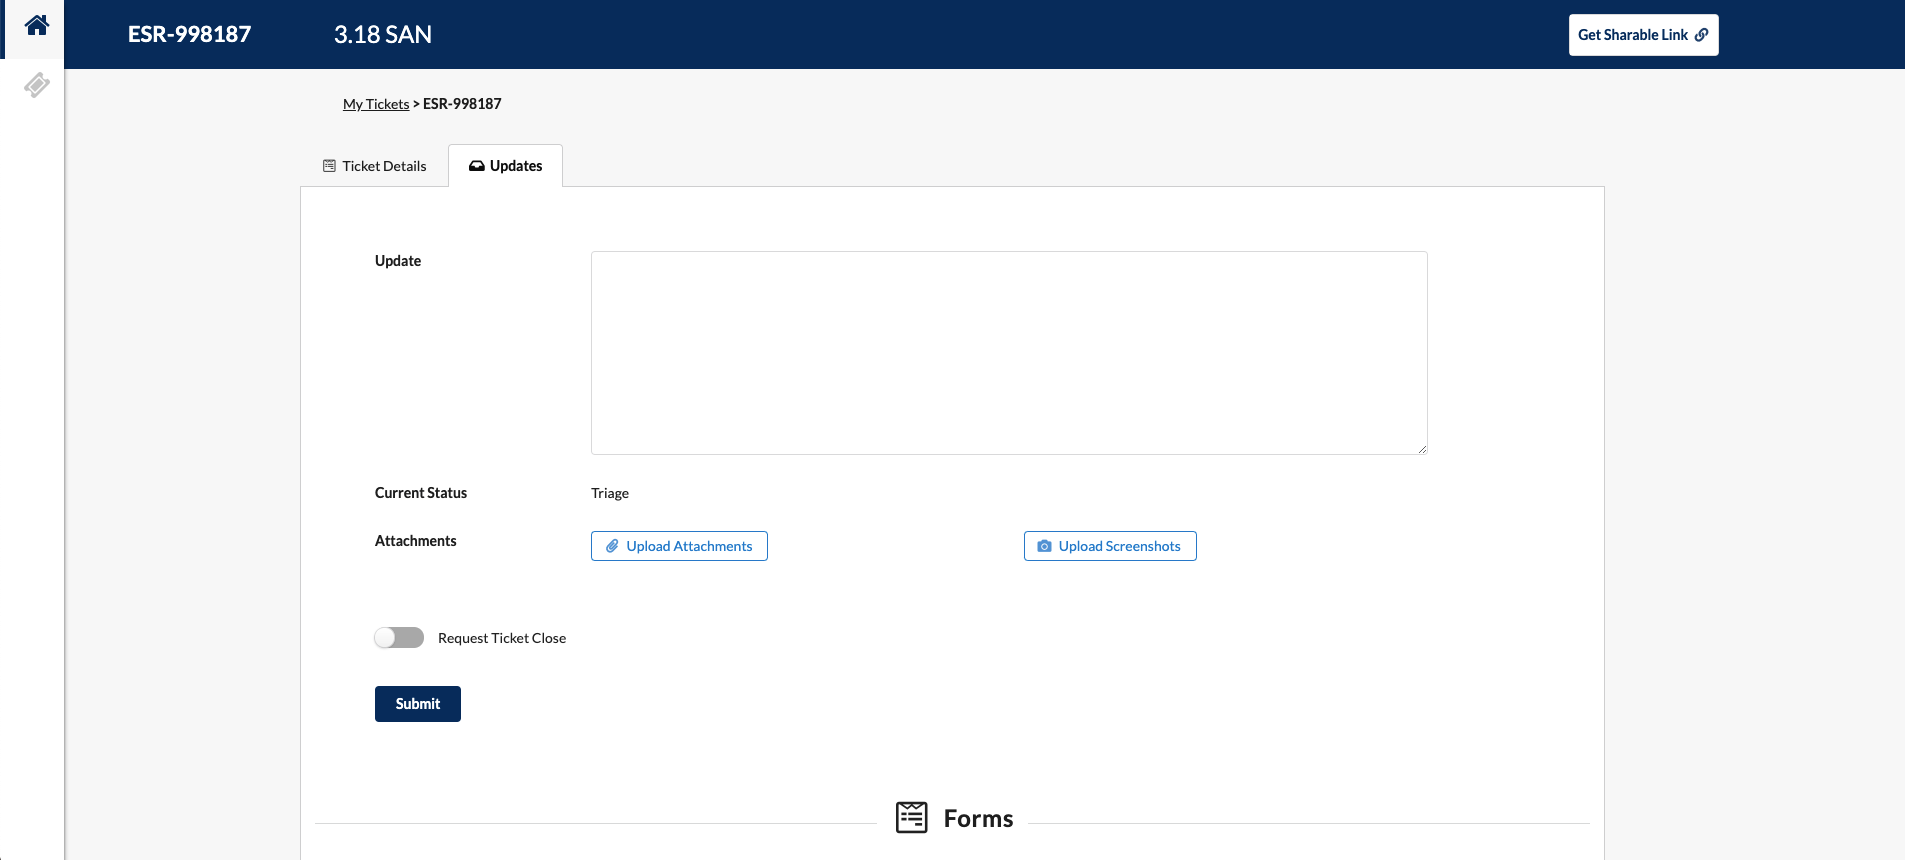The height and width of the screenshot is (860, 1905).
Task: Open the tickets icon in left sidebar
Action: click(x=37, y=85)
